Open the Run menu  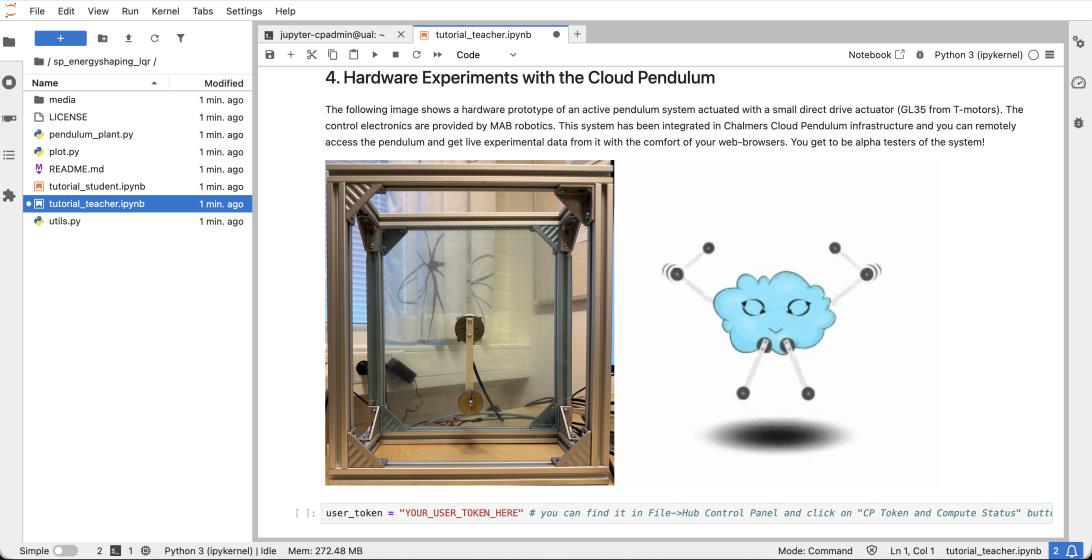click(x=130, y=11)
